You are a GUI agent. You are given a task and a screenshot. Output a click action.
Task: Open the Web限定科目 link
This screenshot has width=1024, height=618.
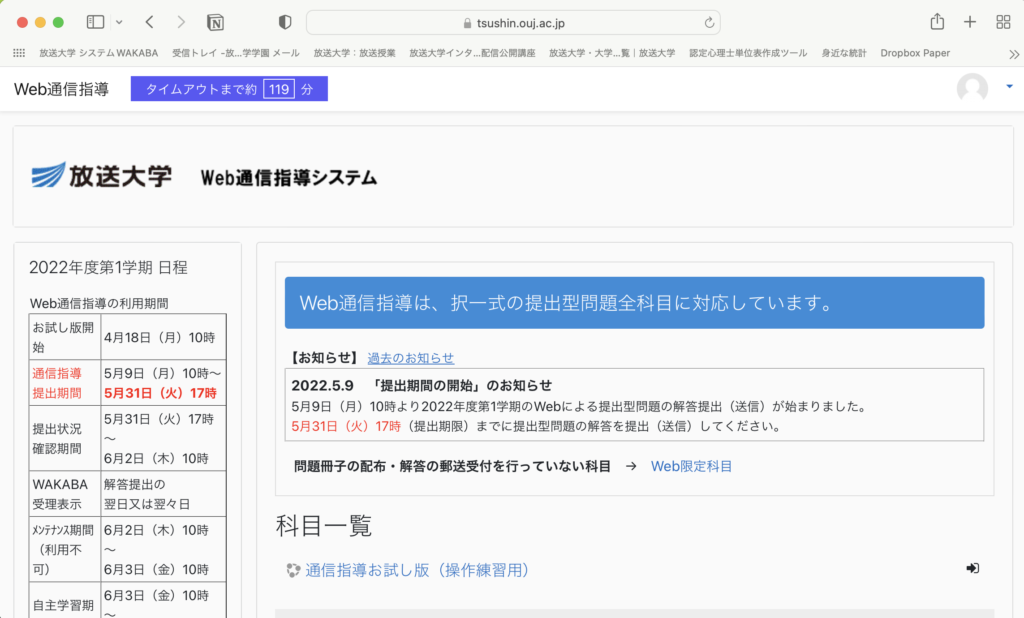click(692, 466)
